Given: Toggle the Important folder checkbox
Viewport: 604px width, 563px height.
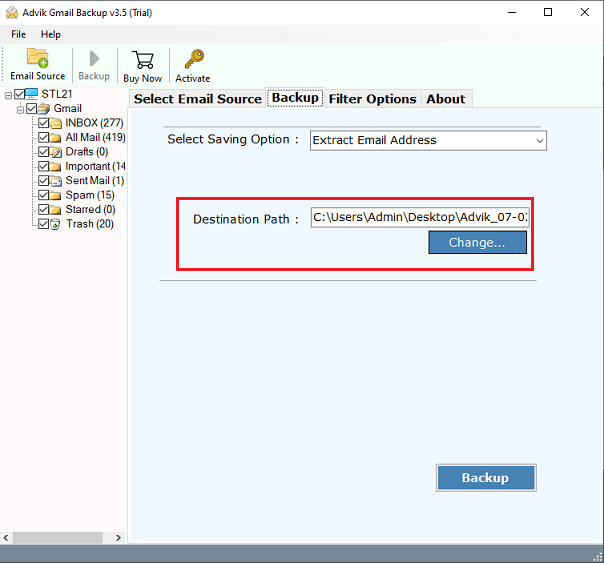Looking at the screenshot, I should (x=44, y=166).
